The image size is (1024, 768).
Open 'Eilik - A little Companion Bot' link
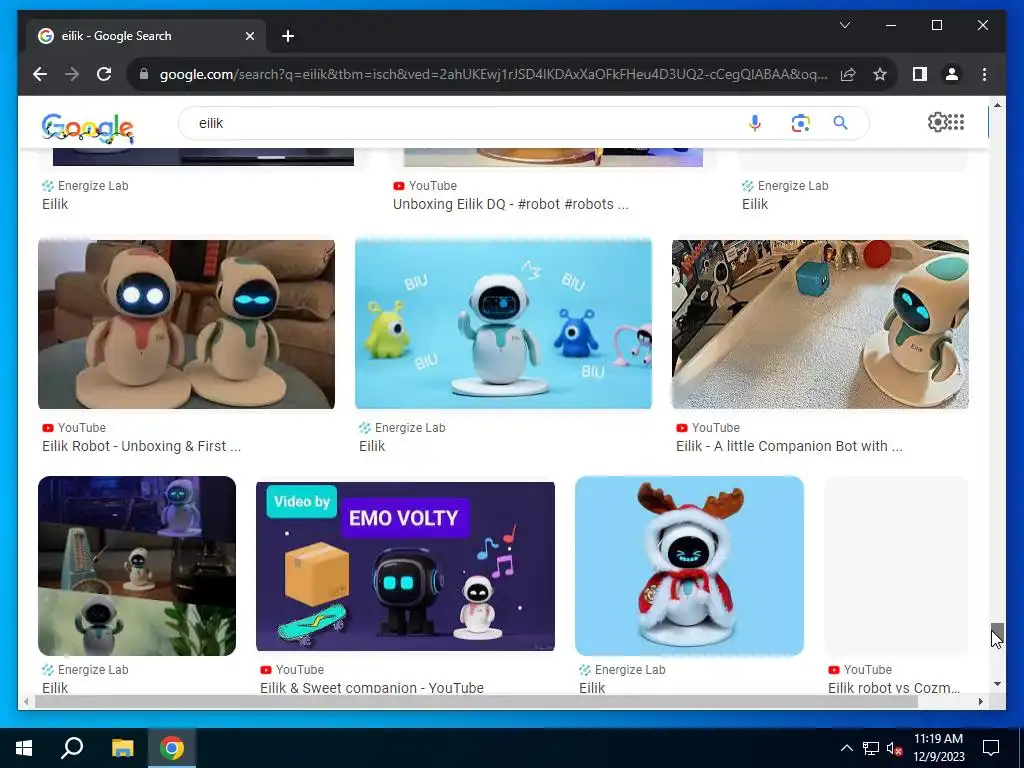789,446
